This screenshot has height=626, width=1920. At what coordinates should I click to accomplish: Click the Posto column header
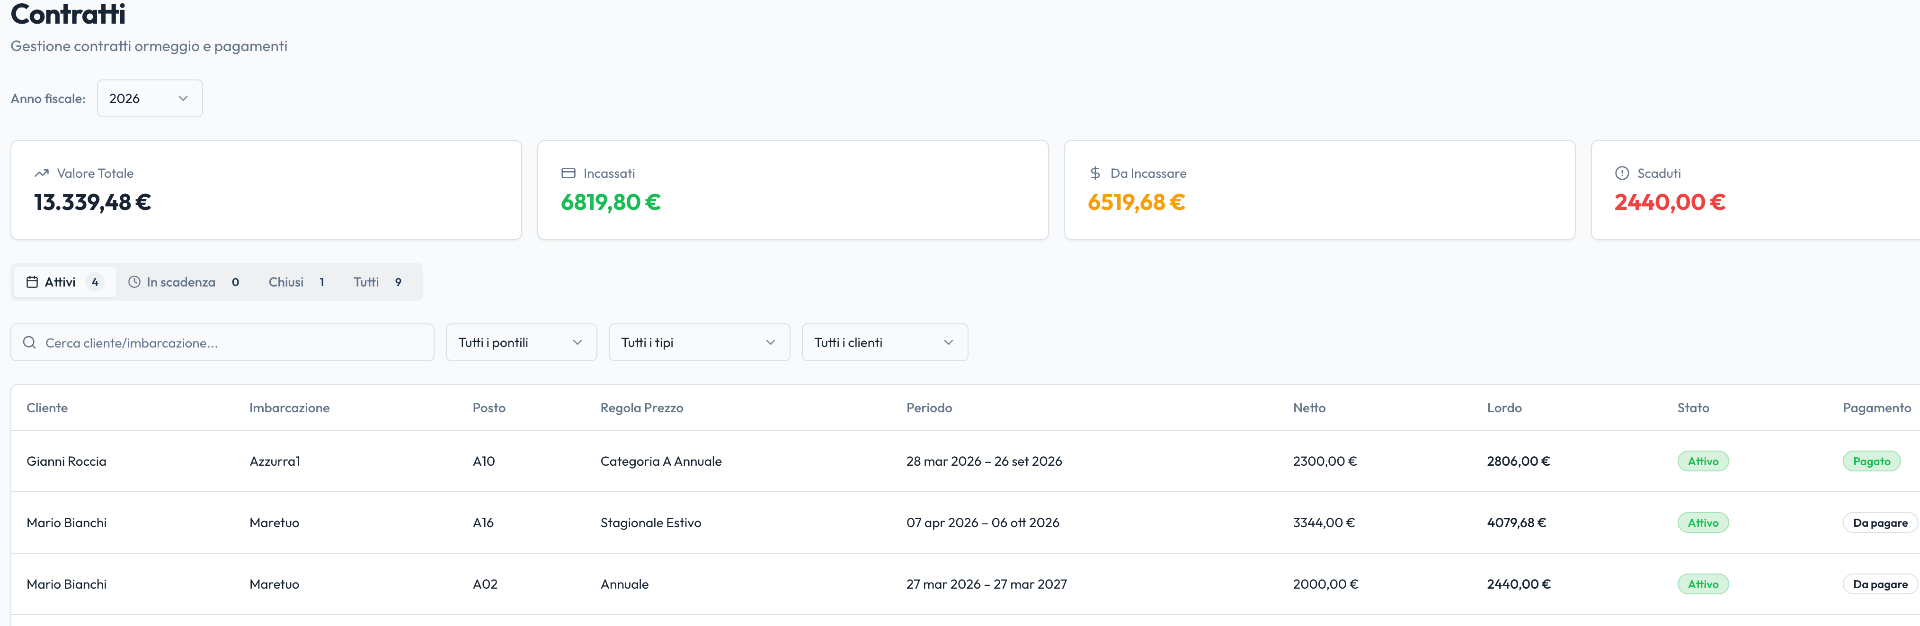(x=489, y=408)
